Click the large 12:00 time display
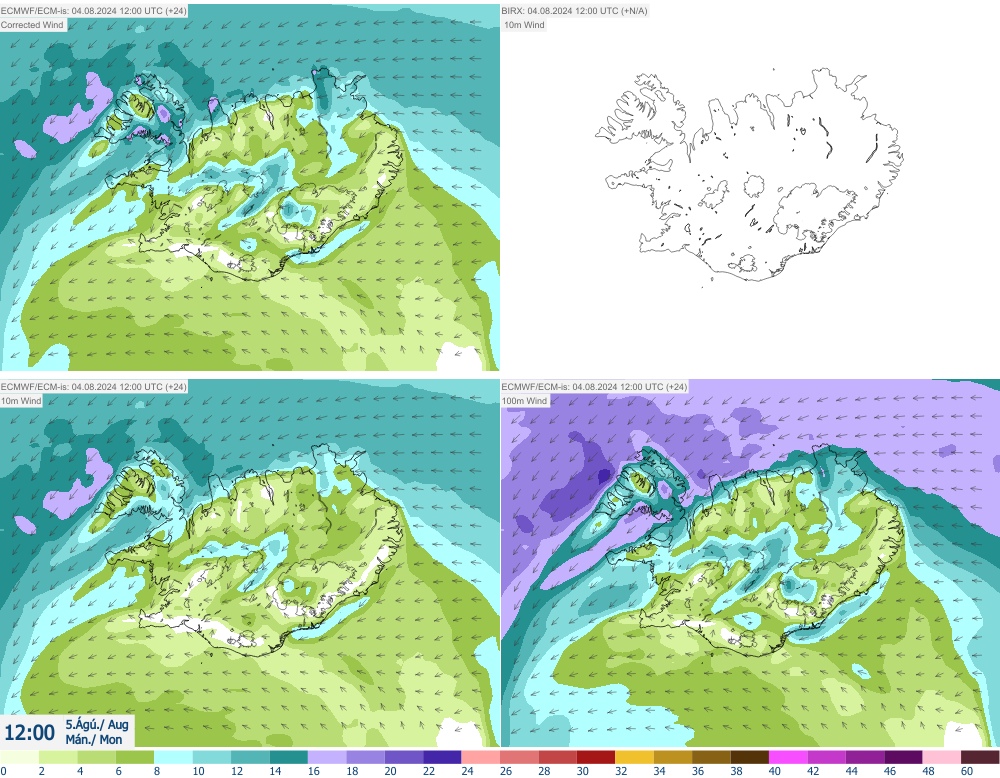The height and width of the screenshot is (778, 1000). pyautogui.click(x=29, y=732)
